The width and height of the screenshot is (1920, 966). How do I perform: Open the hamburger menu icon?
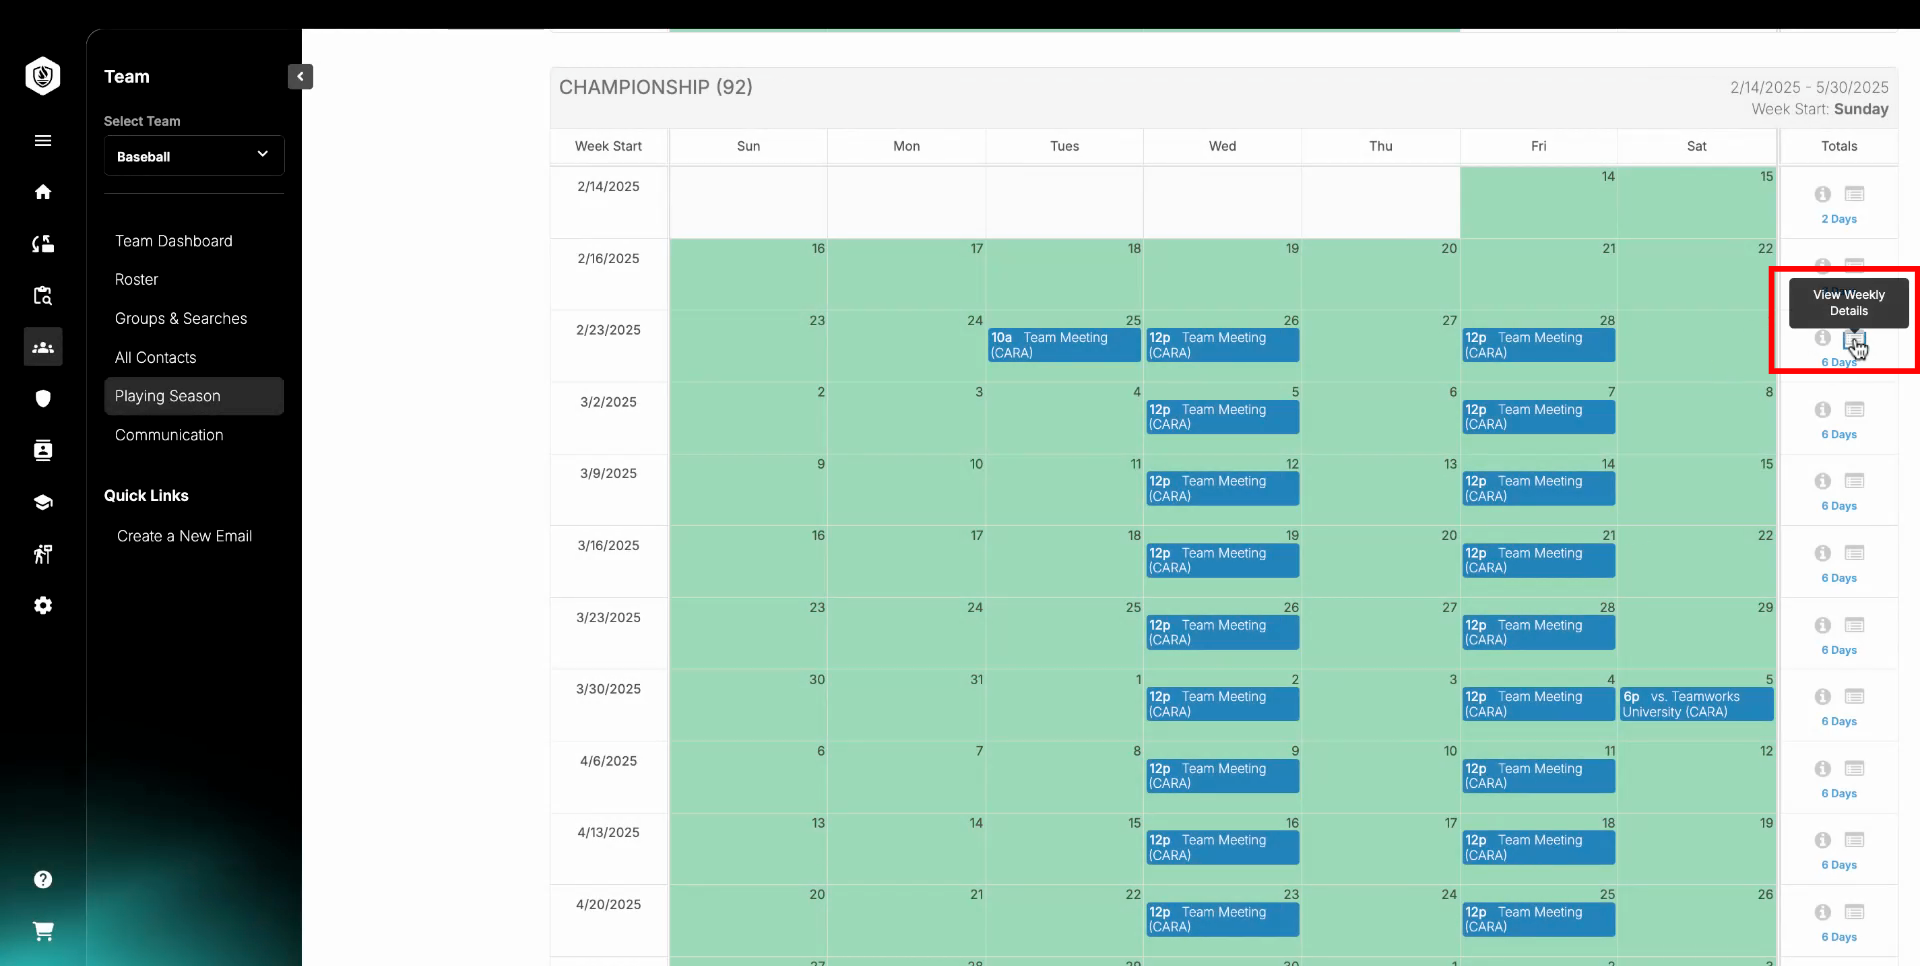[x=43, y=141]
